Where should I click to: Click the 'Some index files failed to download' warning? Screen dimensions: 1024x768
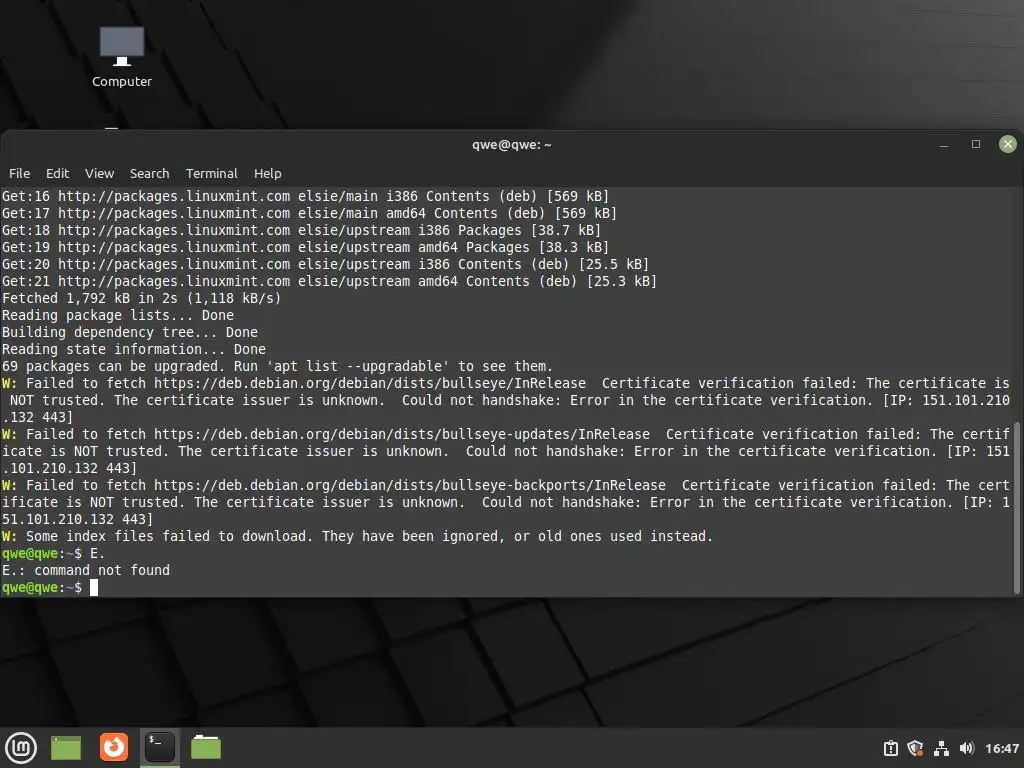coord(357,536)
